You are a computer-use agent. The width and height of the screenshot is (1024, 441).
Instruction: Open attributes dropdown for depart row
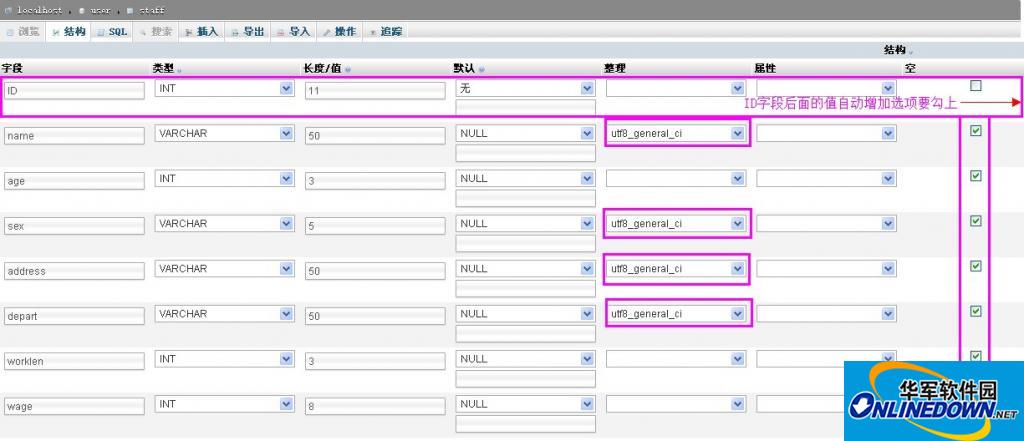[826, 314]
